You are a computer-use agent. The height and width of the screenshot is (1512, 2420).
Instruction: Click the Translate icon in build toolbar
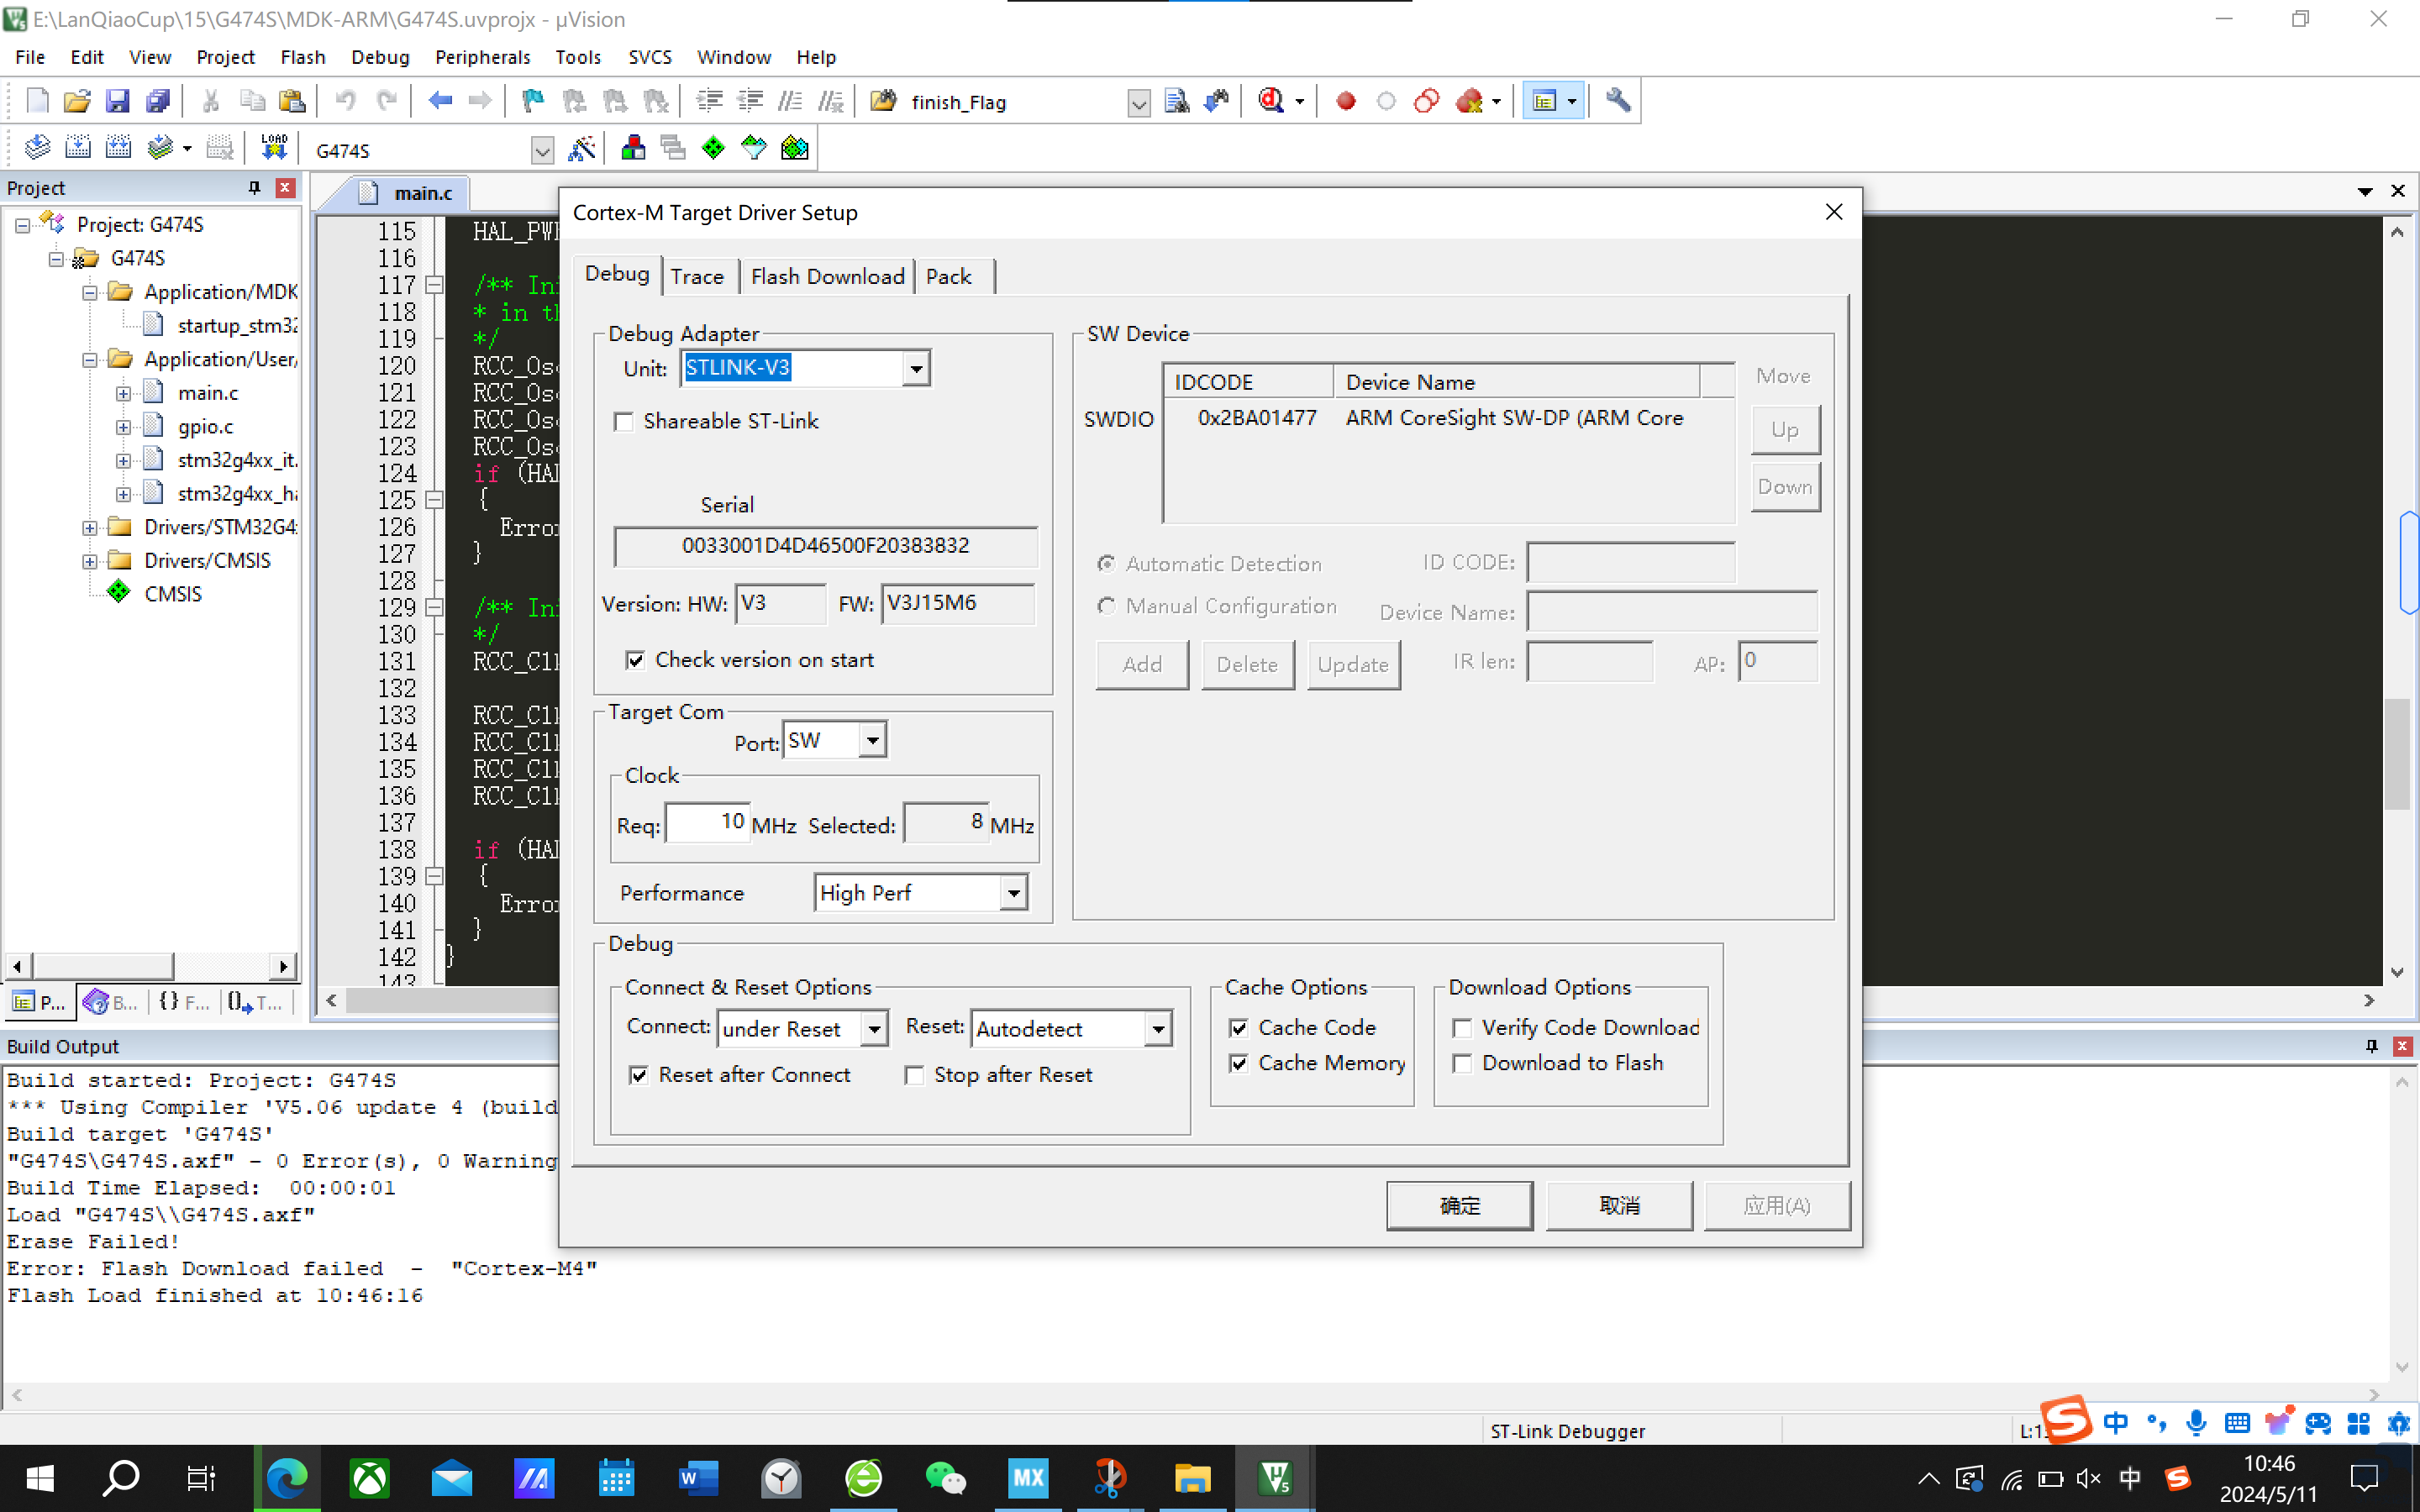pos(37,149)
